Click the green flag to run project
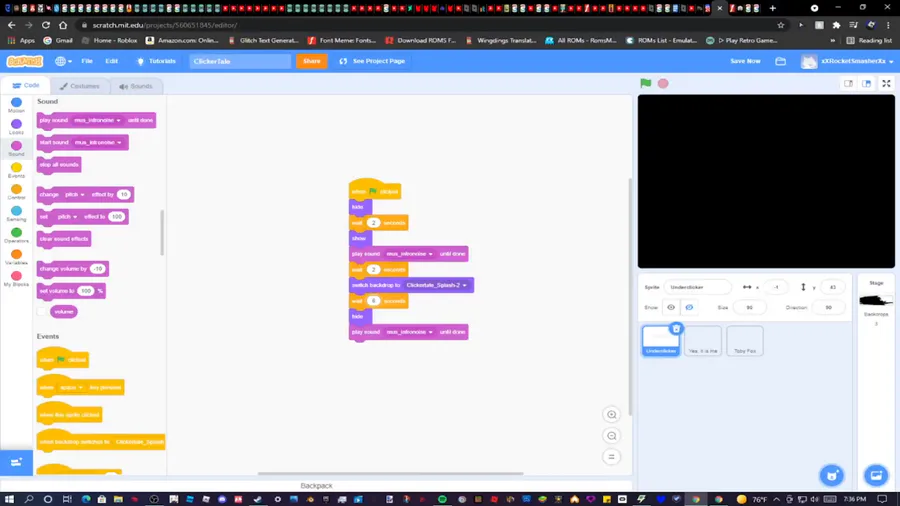This screenshot has width=900, height=506. point(646,83)
